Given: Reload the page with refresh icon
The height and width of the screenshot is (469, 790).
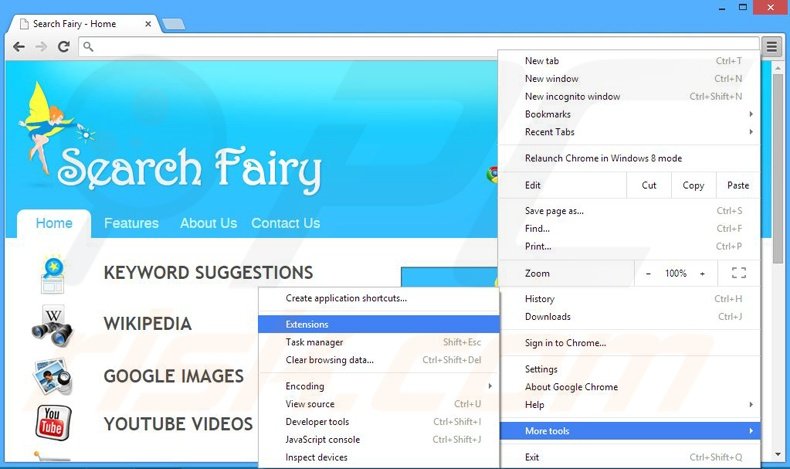Looking at the screenshot, I should coord(63,47).
